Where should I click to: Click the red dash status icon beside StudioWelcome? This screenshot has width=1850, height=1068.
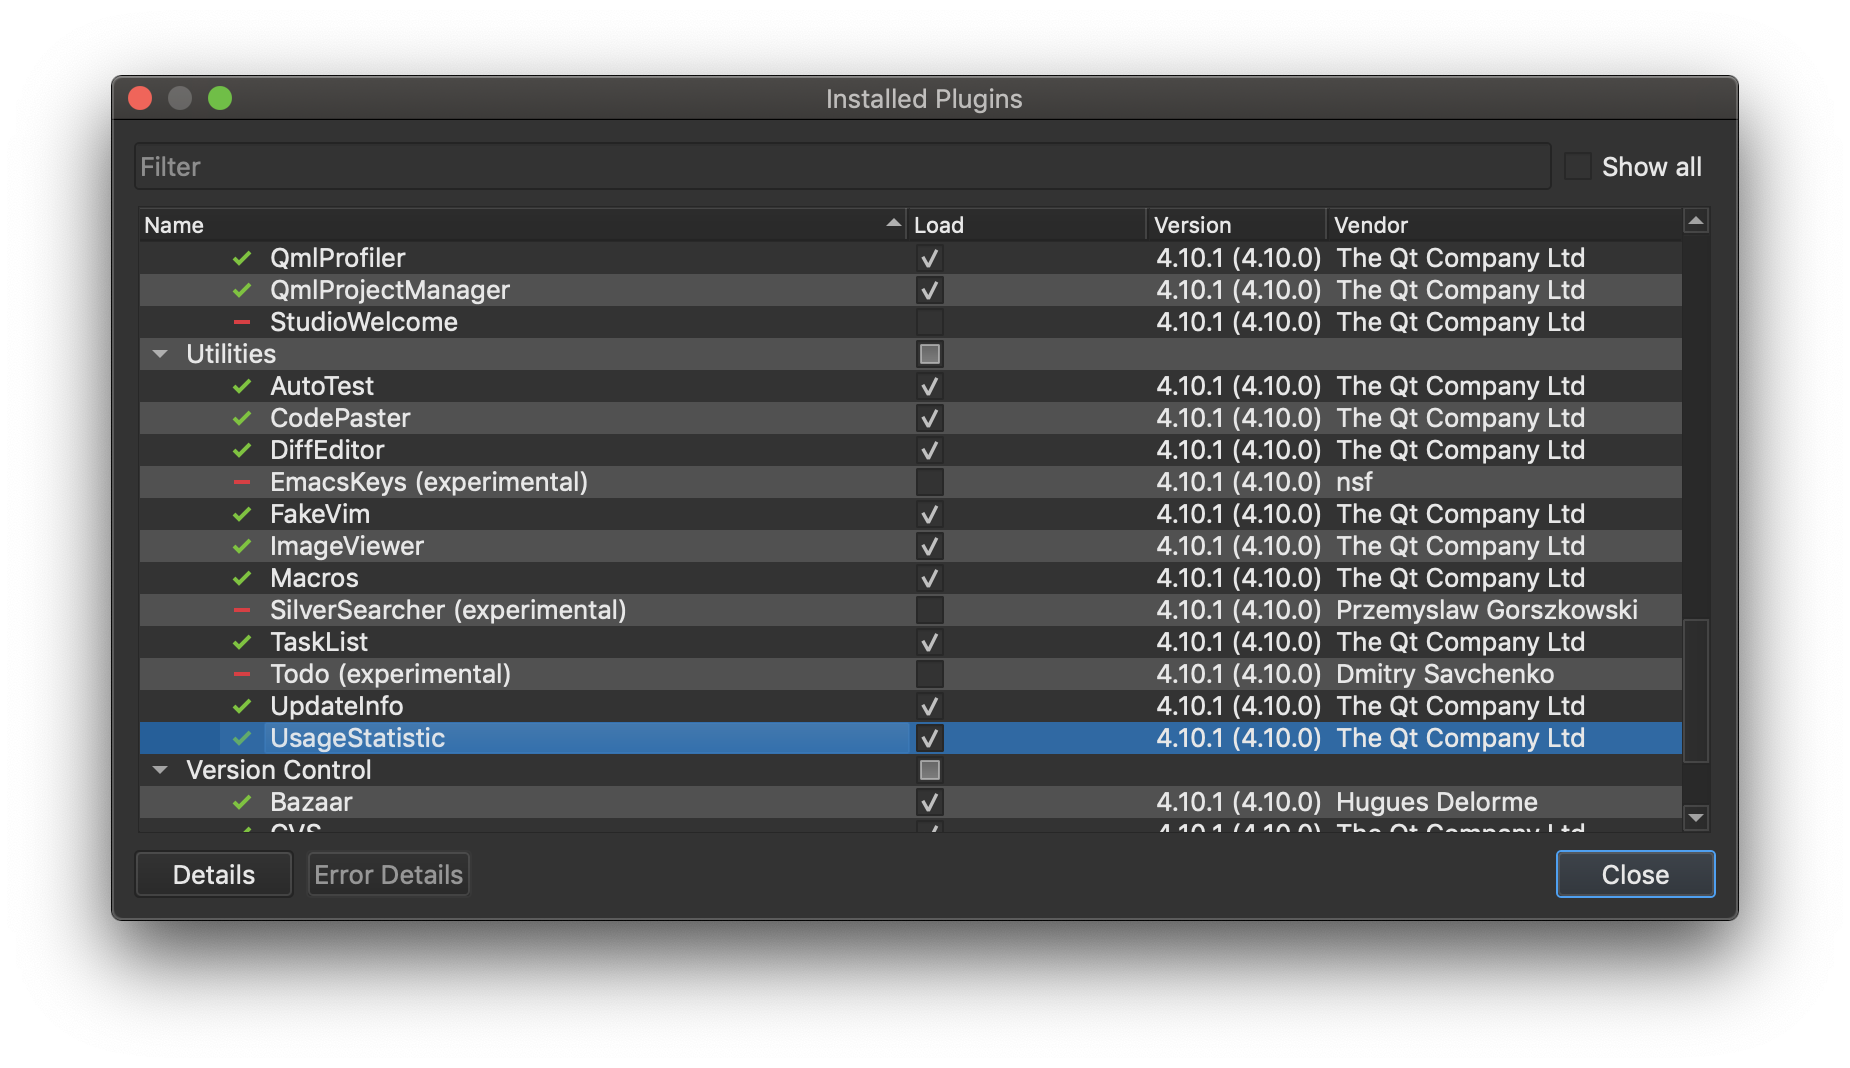click(242, 322)
